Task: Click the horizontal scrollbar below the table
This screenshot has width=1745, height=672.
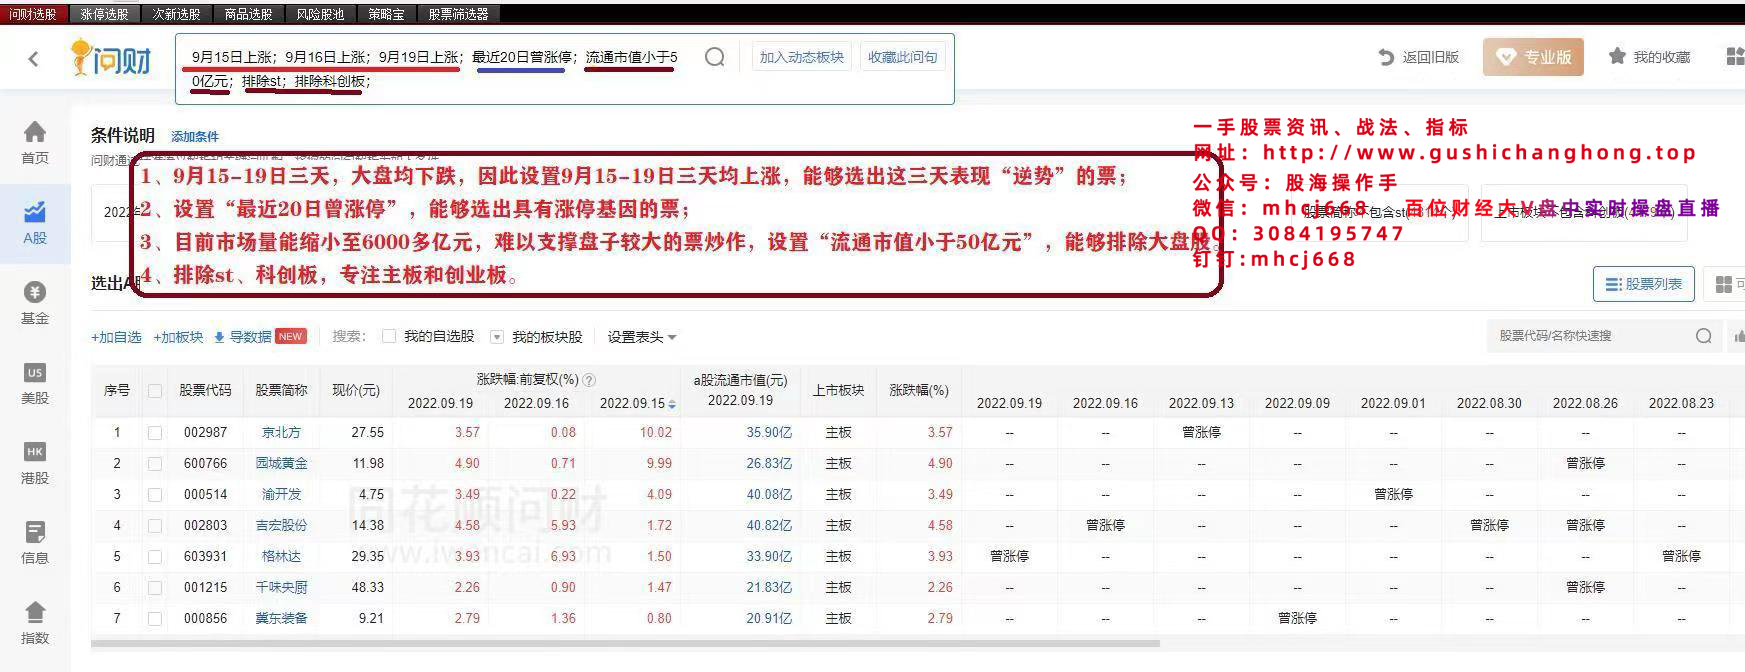Action: pyautogui.click(x=625, y=644)
